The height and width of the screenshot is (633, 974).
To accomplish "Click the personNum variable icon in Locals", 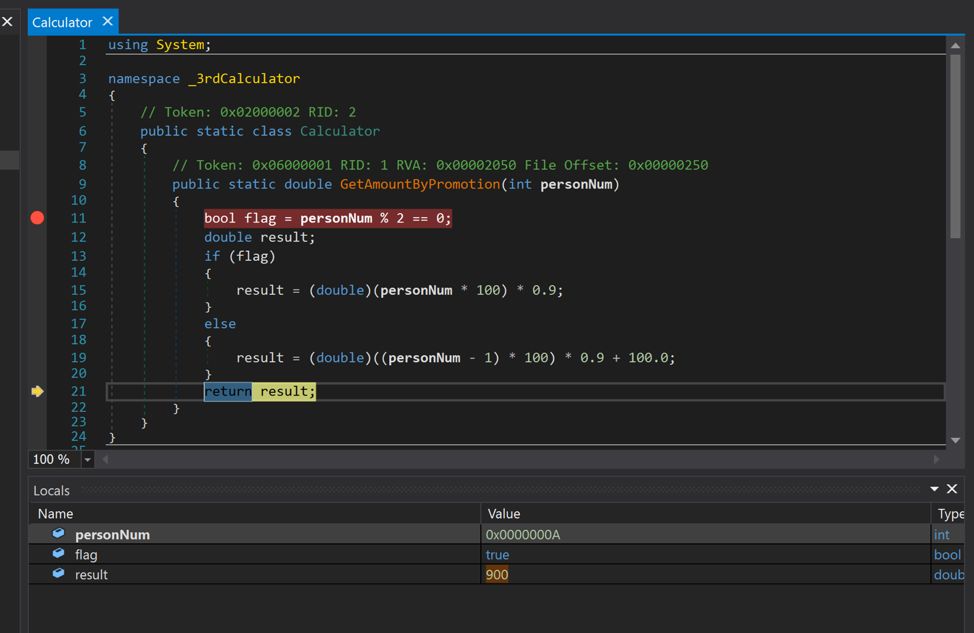I will (x=58, y=534).
